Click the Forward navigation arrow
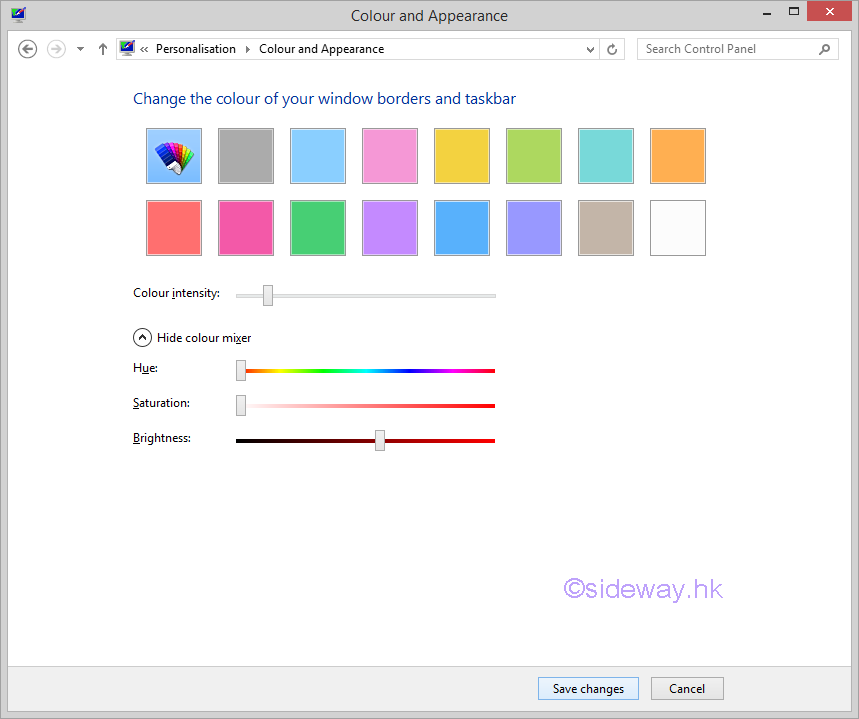This screenshot has height=719, width=859. 56,49
